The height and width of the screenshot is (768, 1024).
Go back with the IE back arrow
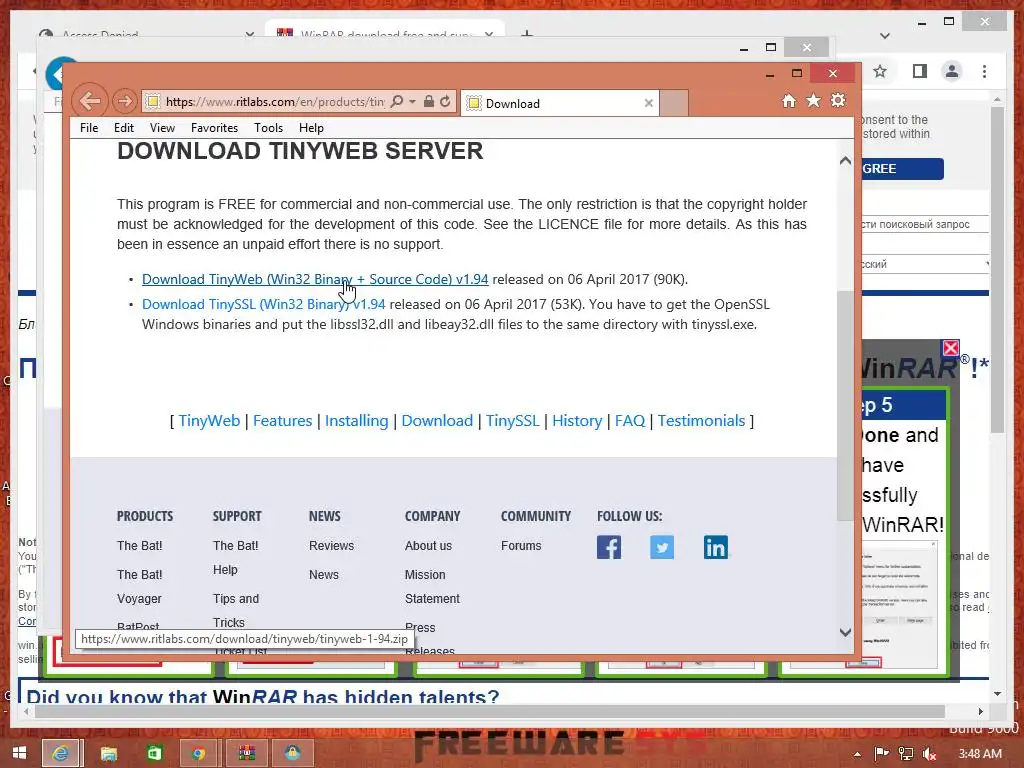(89, 101)
